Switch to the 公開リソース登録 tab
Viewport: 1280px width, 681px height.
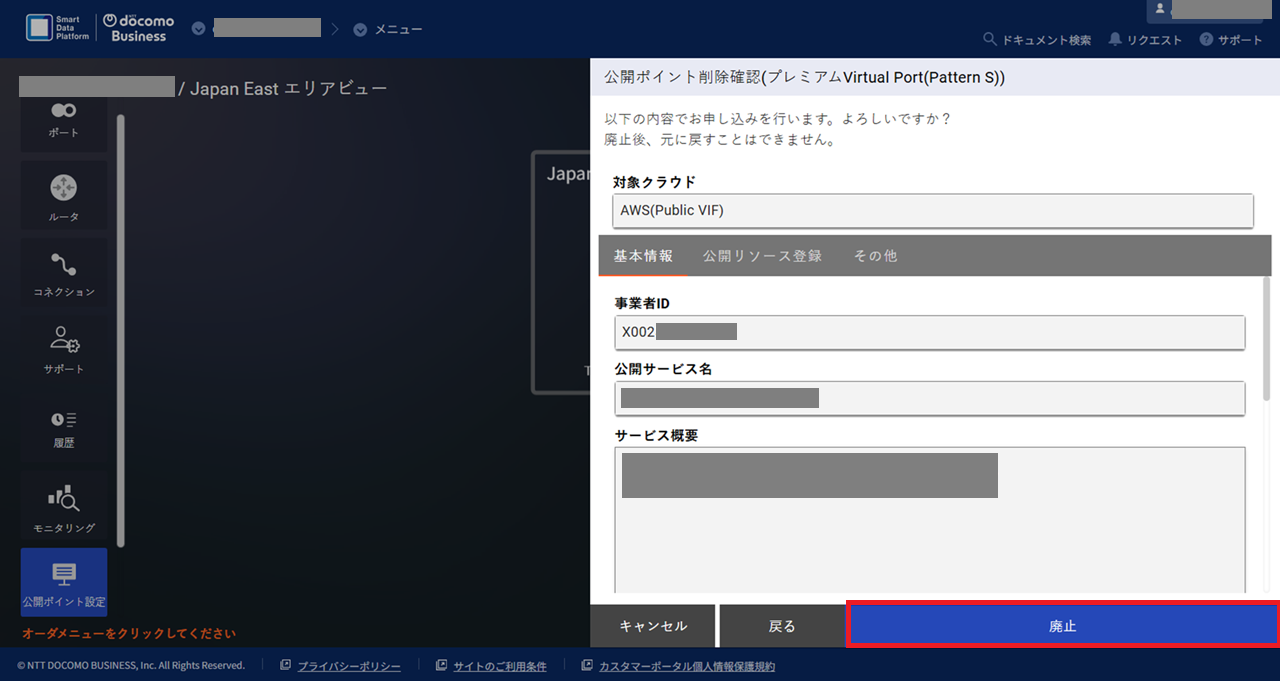(761, 256)
